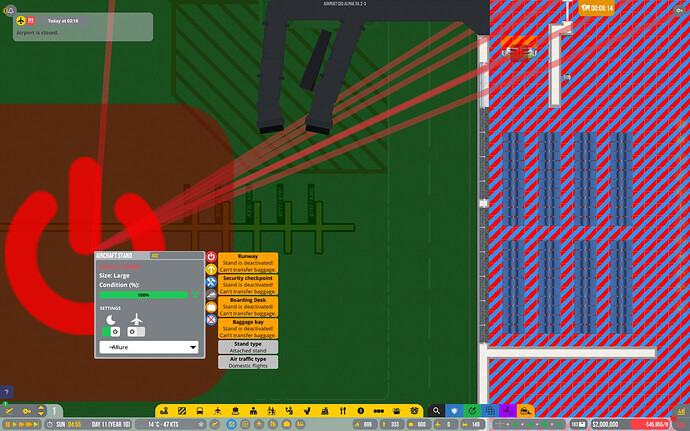The width and height of the screenshot is (690, 431).
Task: Click the green repair icon beside condition bar
Action: [x=196, y=295]
